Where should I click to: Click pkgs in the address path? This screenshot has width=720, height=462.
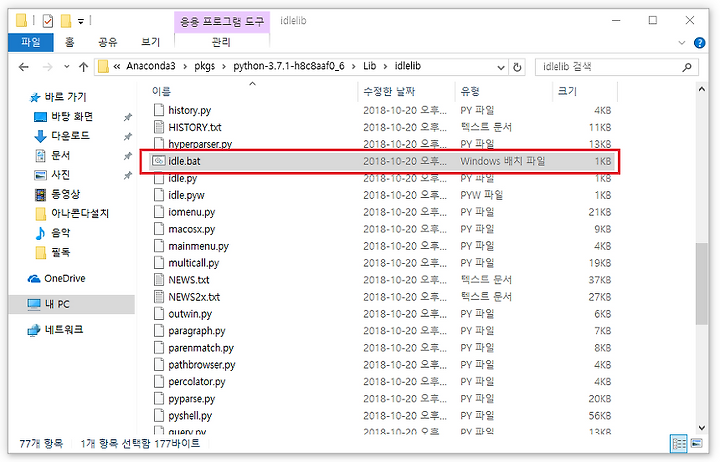(x=204, y=66)
